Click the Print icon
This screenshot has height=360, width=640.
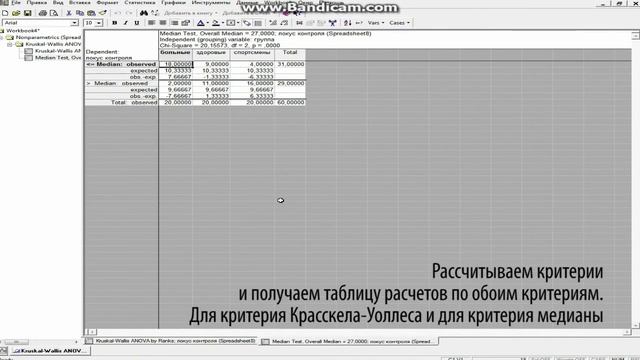[42, 13]
